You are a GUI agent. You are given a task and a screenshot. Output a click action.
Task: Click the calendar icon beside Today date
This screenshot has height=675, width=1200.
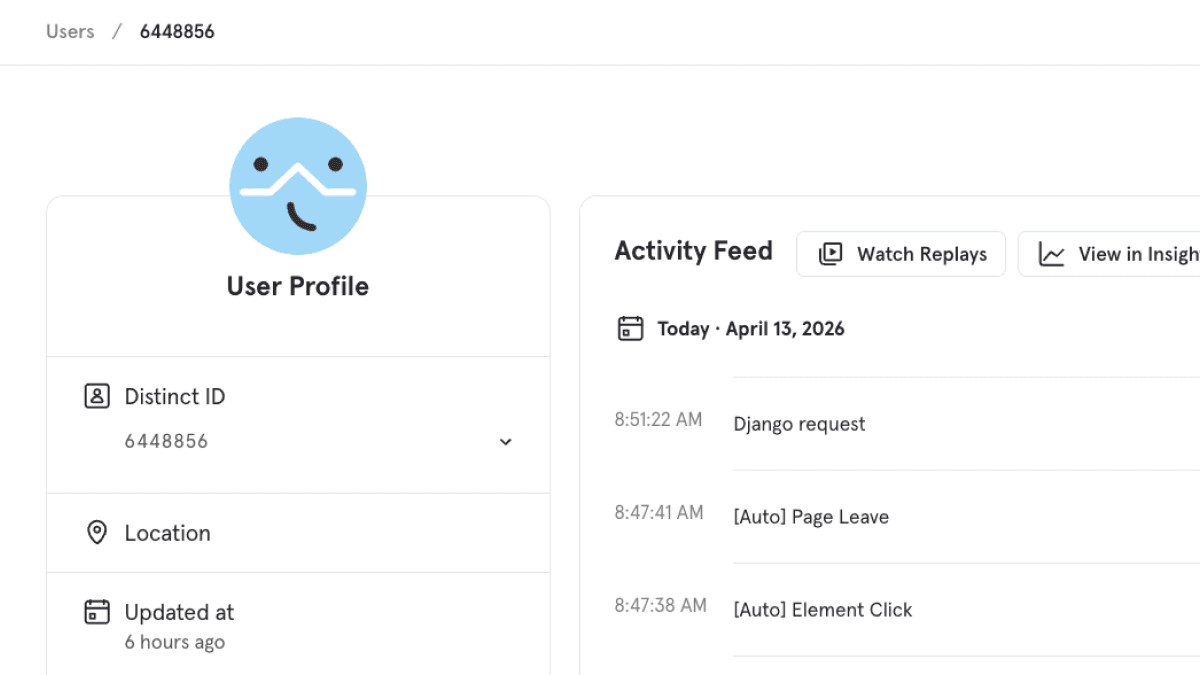[630, 329]
